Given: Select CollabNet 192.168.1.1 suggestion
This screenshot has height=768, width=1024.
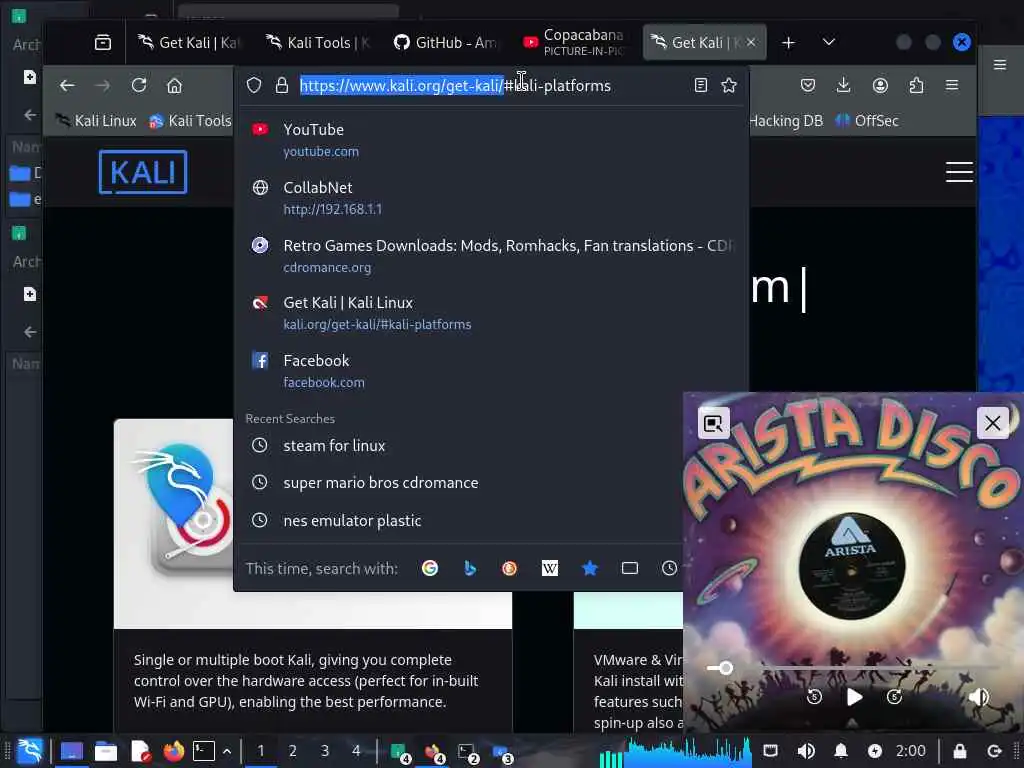Looking at the screenshot, I should click(491, 198).
